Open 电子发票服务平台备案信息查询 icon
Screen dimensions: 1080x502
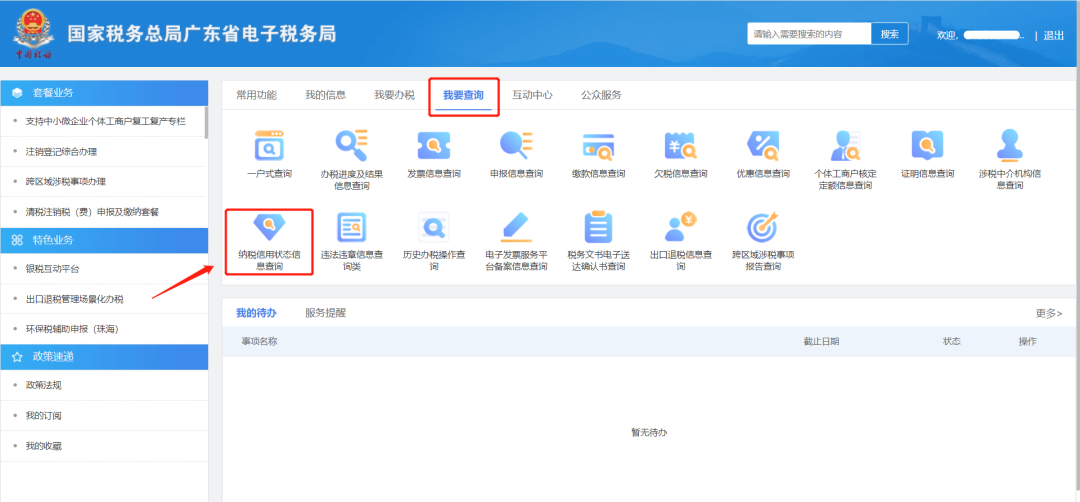click(516, 227)
